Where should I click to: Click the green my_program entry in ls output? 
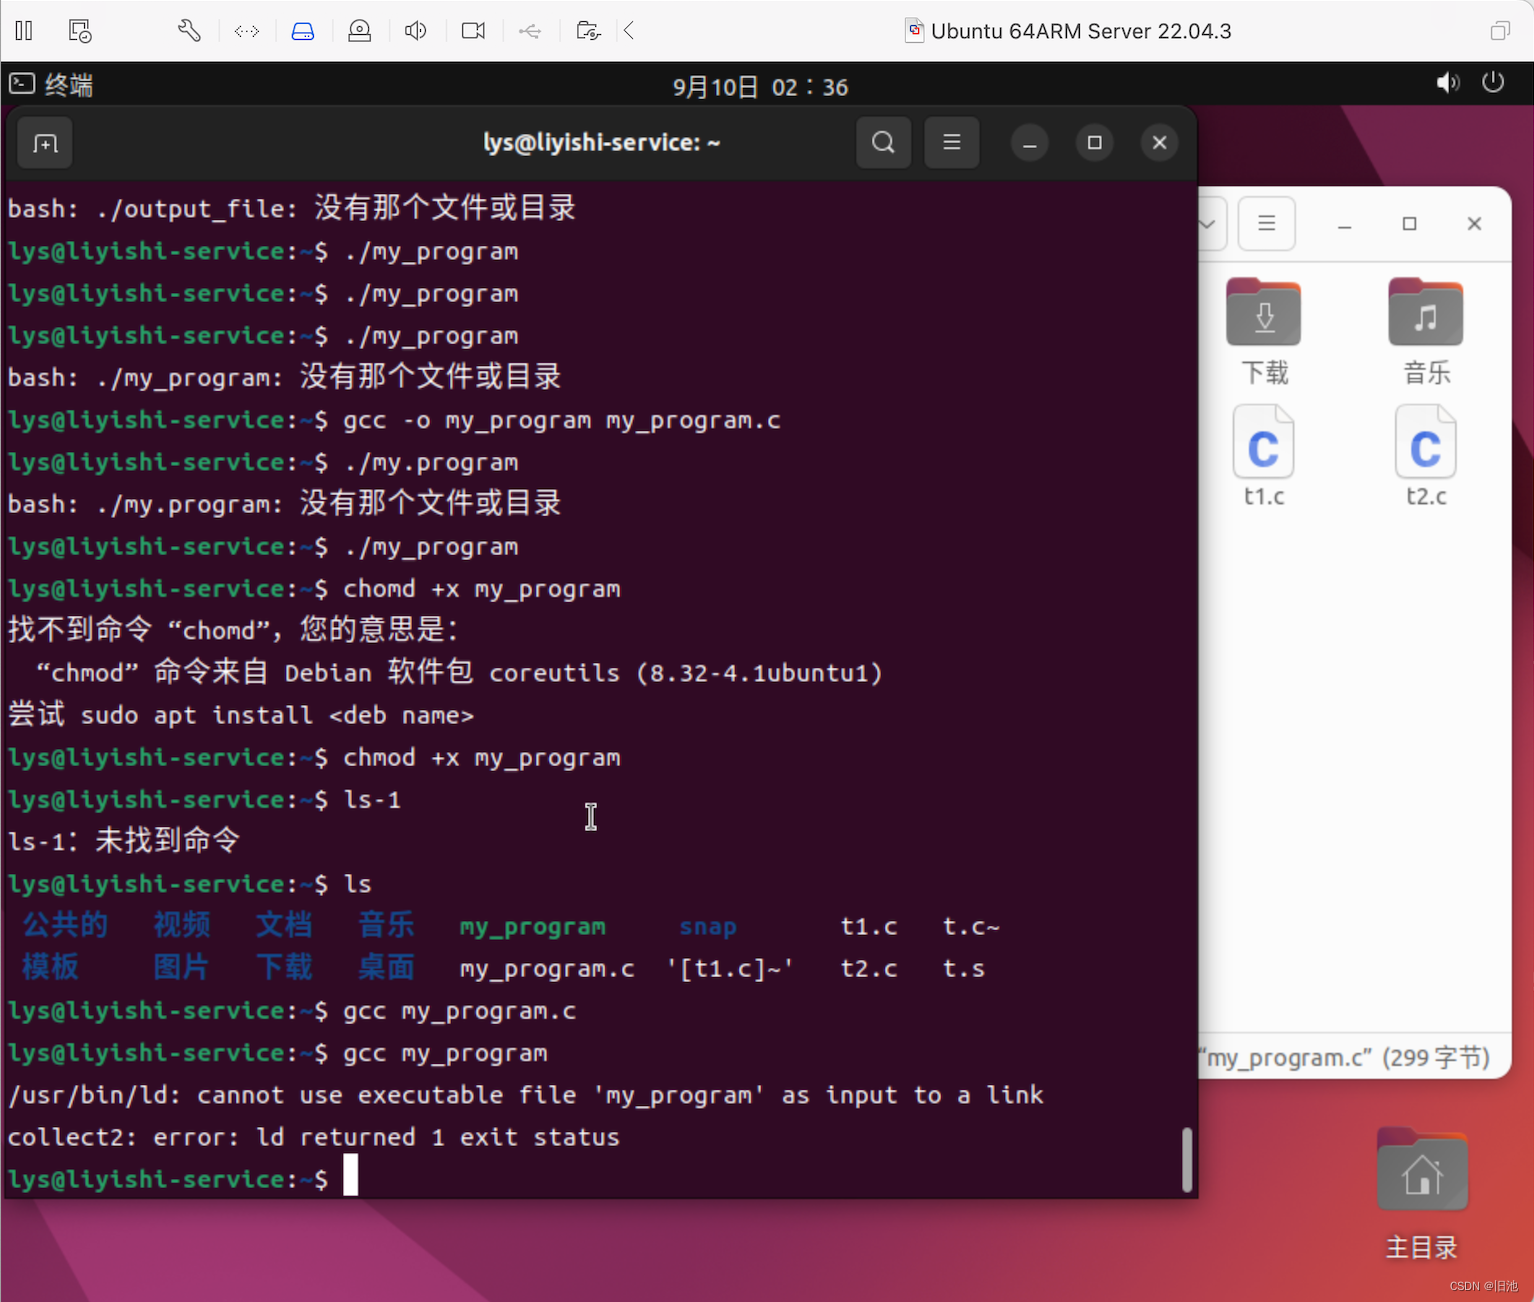coord(532,927)
